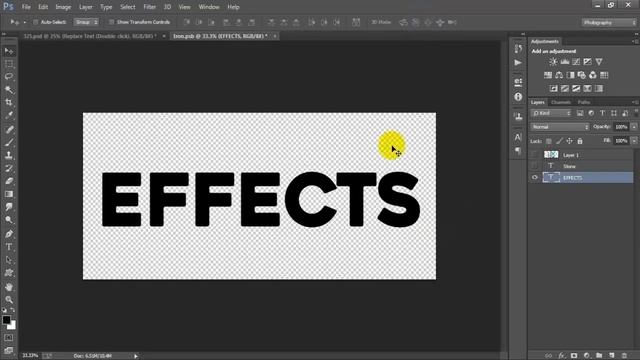Open the File menu

point(26,7)
